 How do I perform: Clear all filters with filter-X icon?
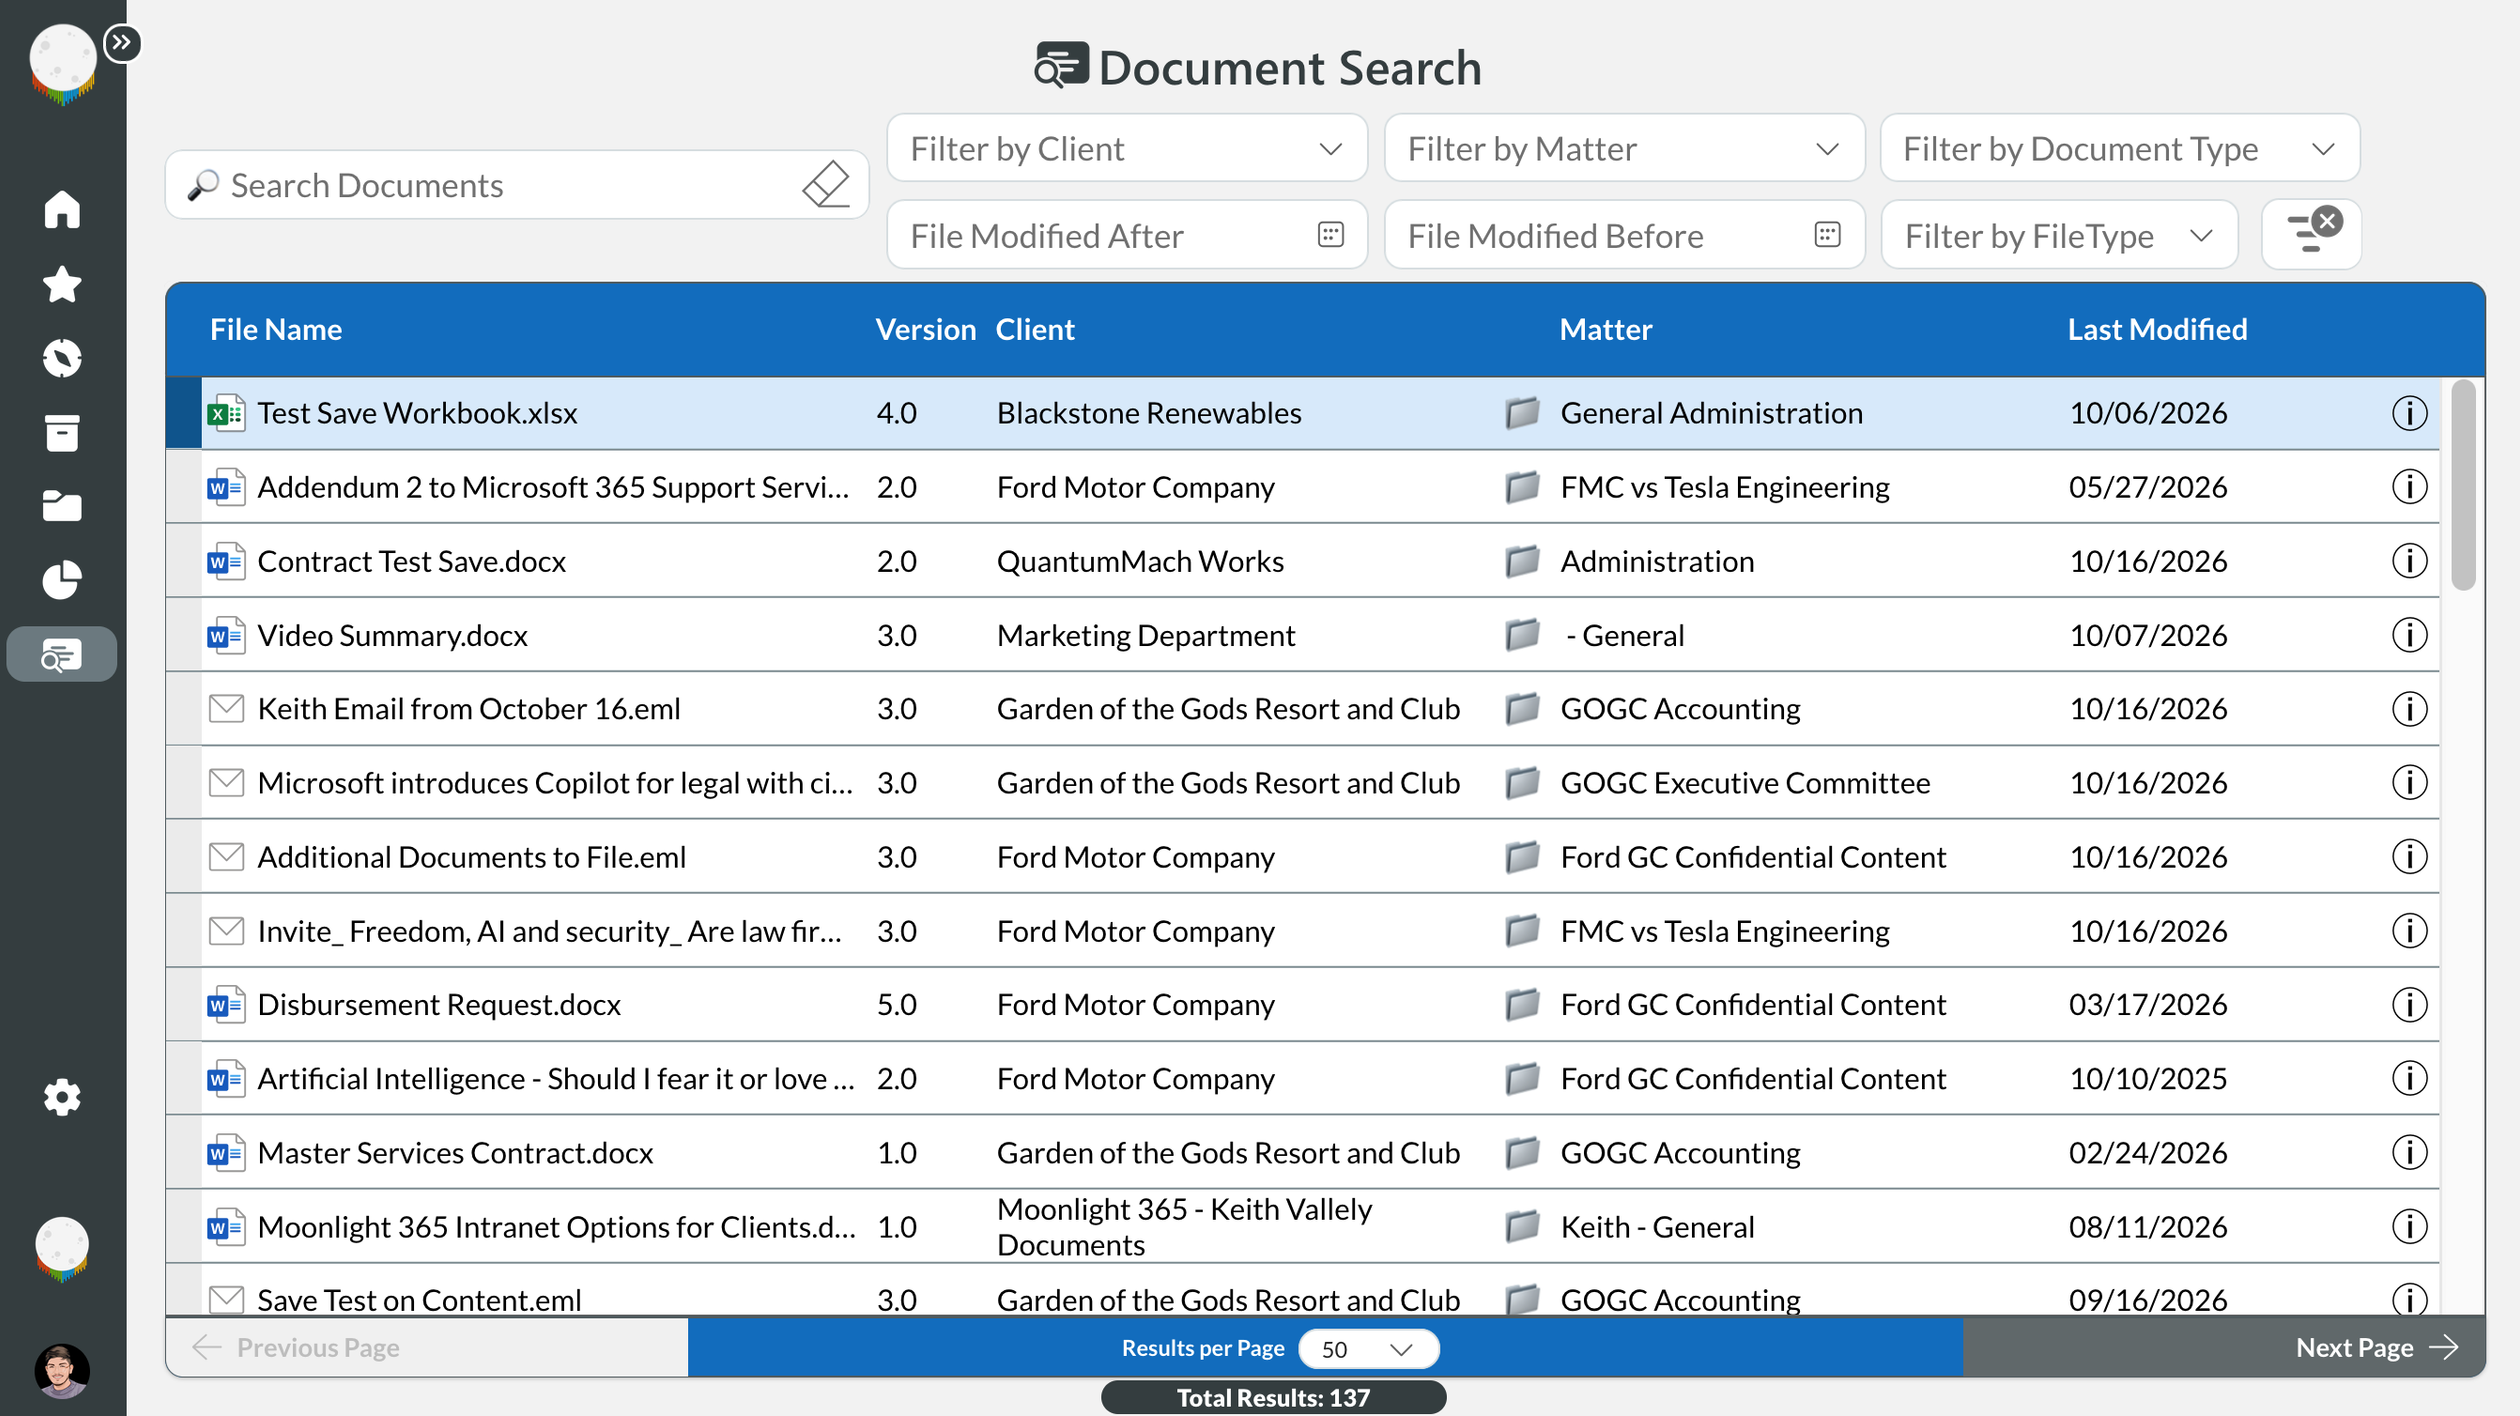tap(2312, 234)
